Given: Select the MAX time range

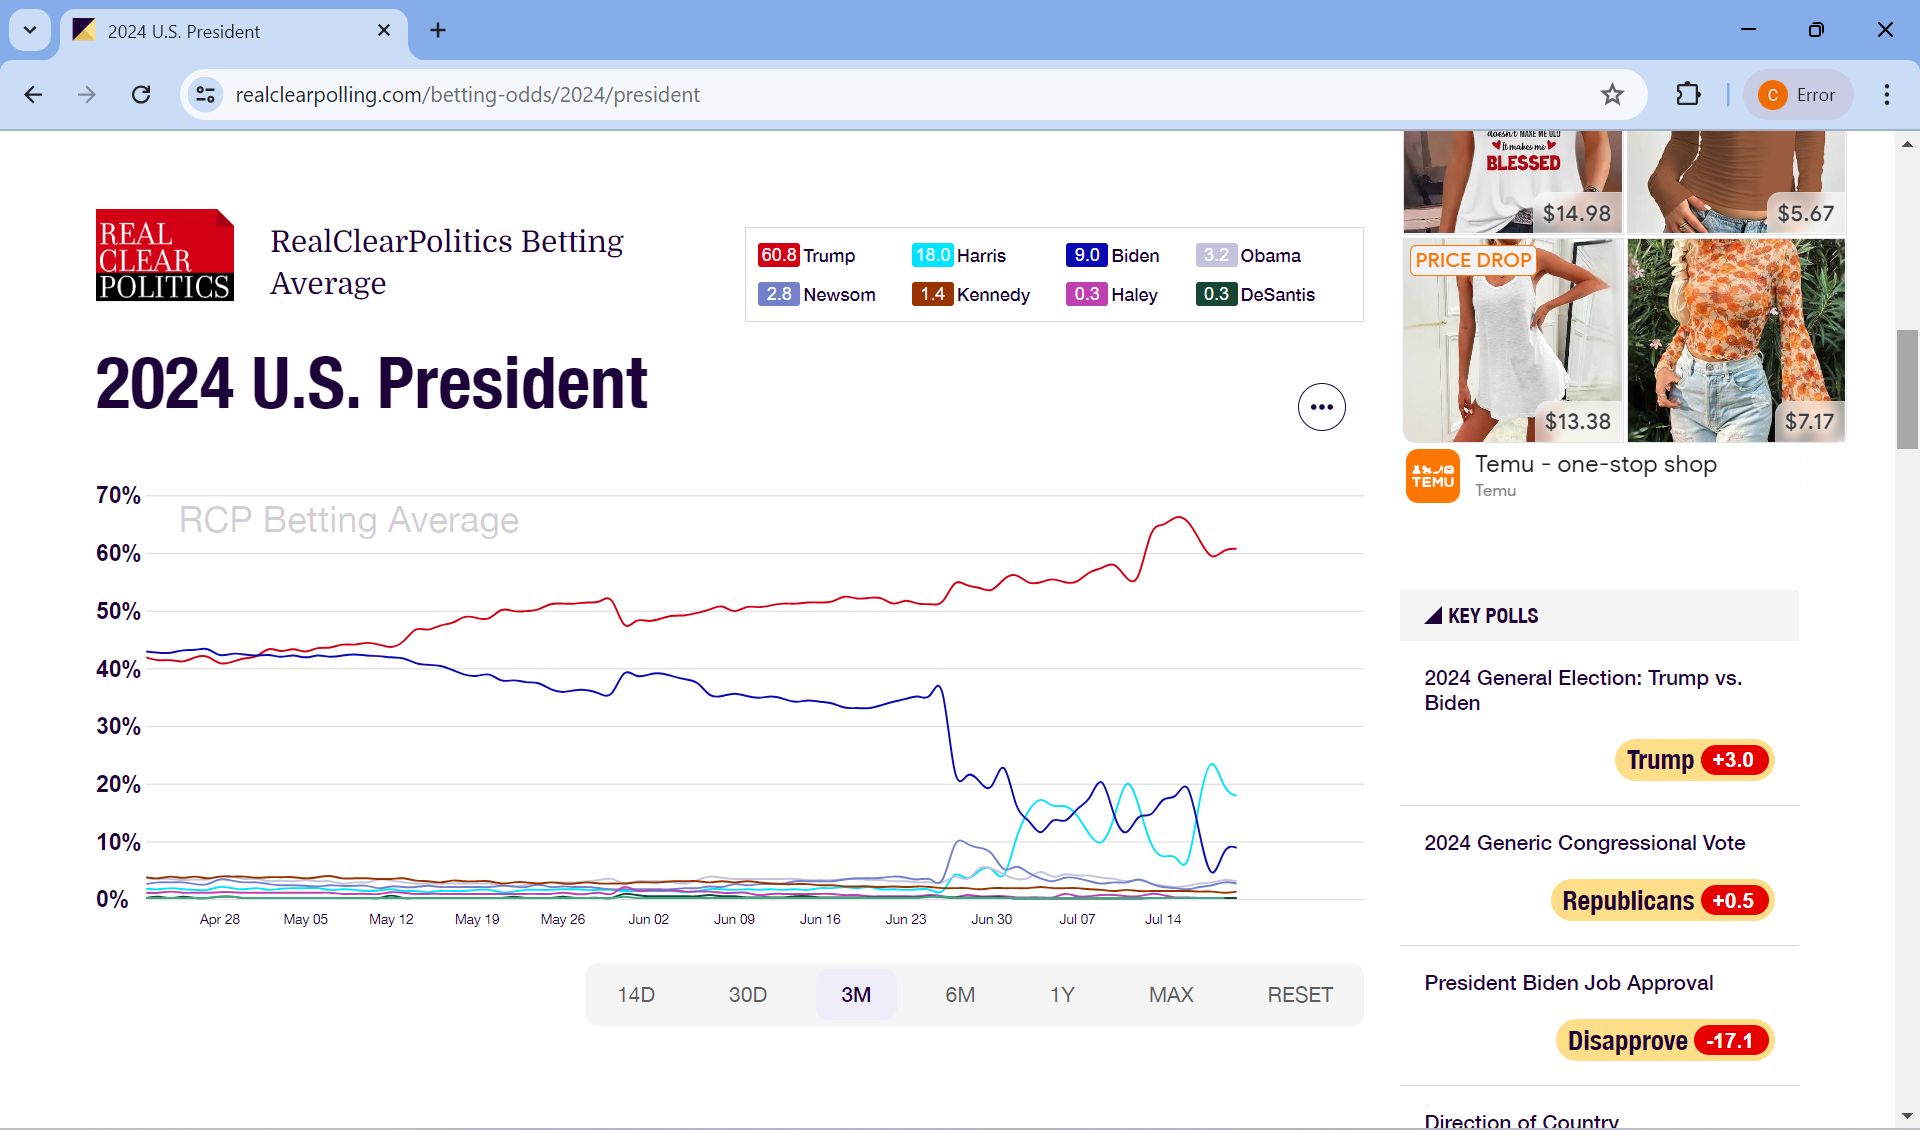Looking at the screenshot, I should coord(1171,995).
